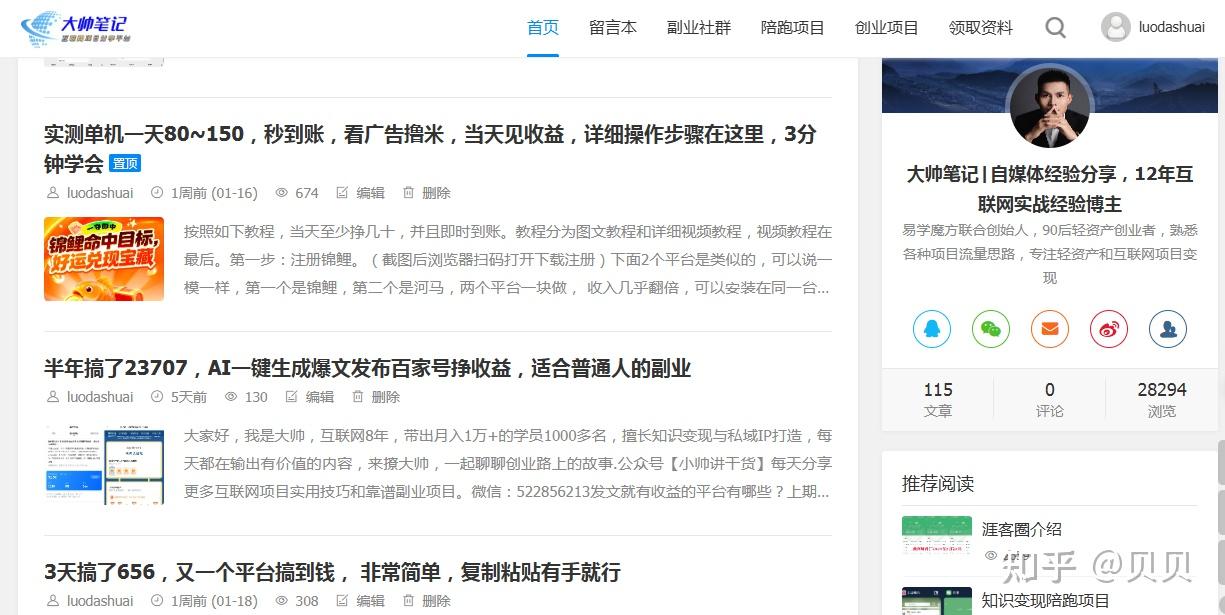Open the 半年搞了23707 article thumbnail
1225x615 pixels.
[104, 464]
